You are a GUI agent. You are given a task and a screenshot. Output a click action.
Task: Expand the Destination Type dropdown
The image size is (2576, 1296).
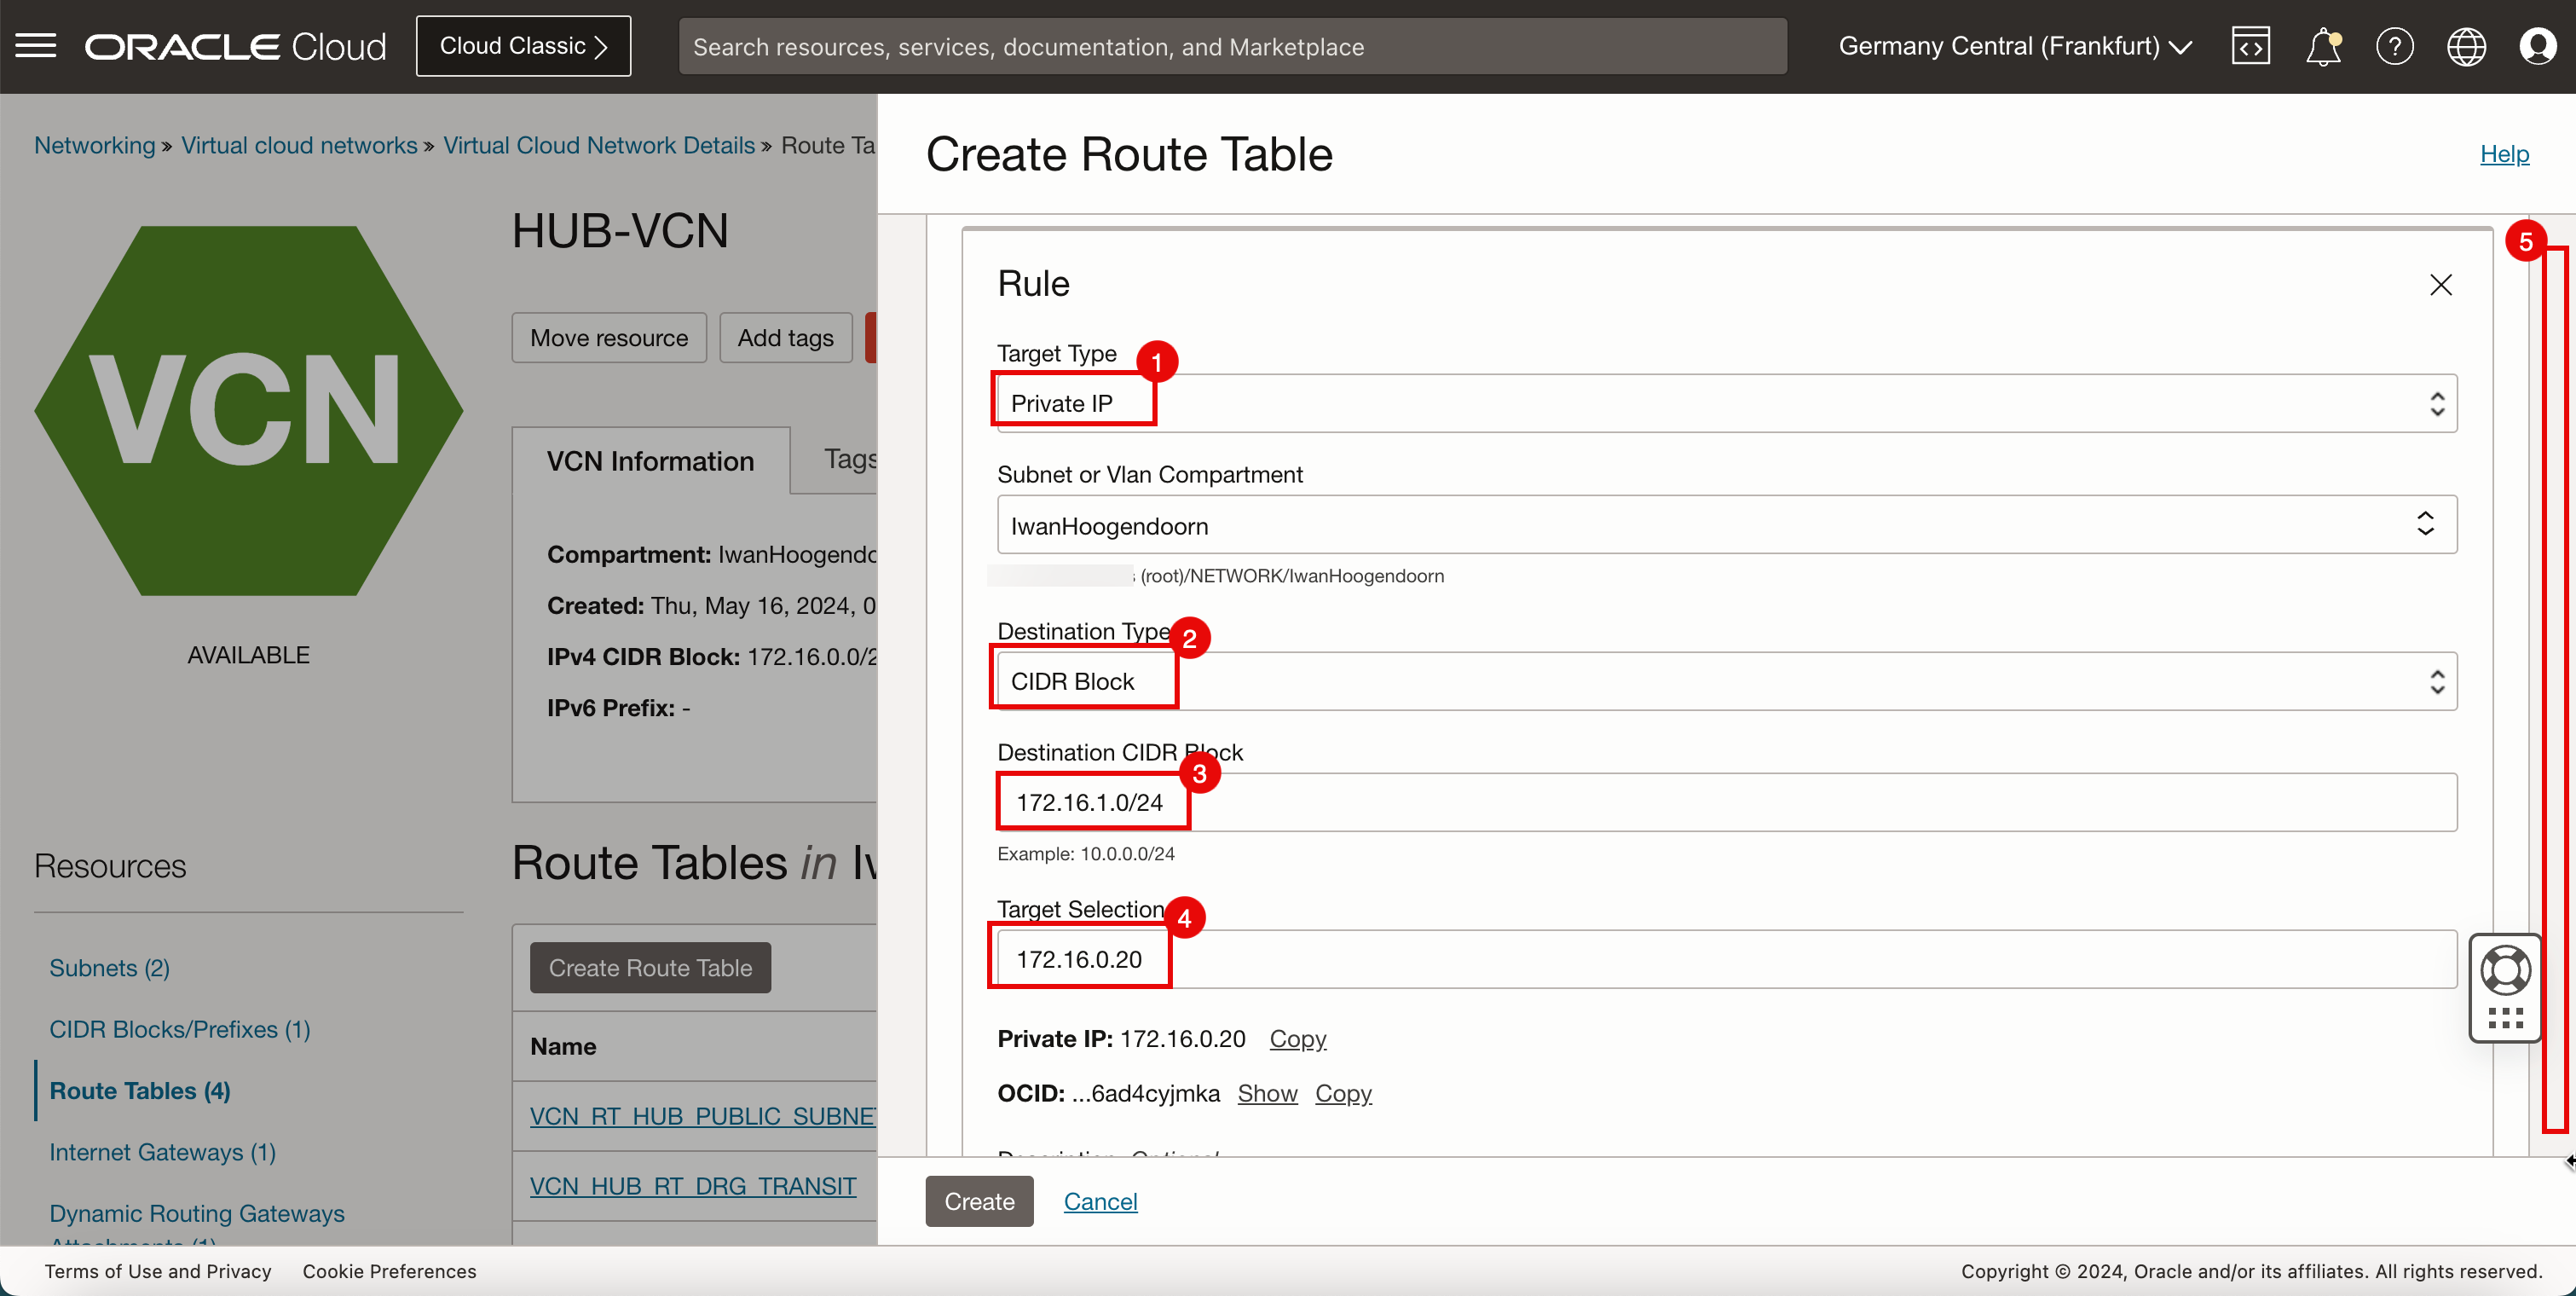[1726, 682]
